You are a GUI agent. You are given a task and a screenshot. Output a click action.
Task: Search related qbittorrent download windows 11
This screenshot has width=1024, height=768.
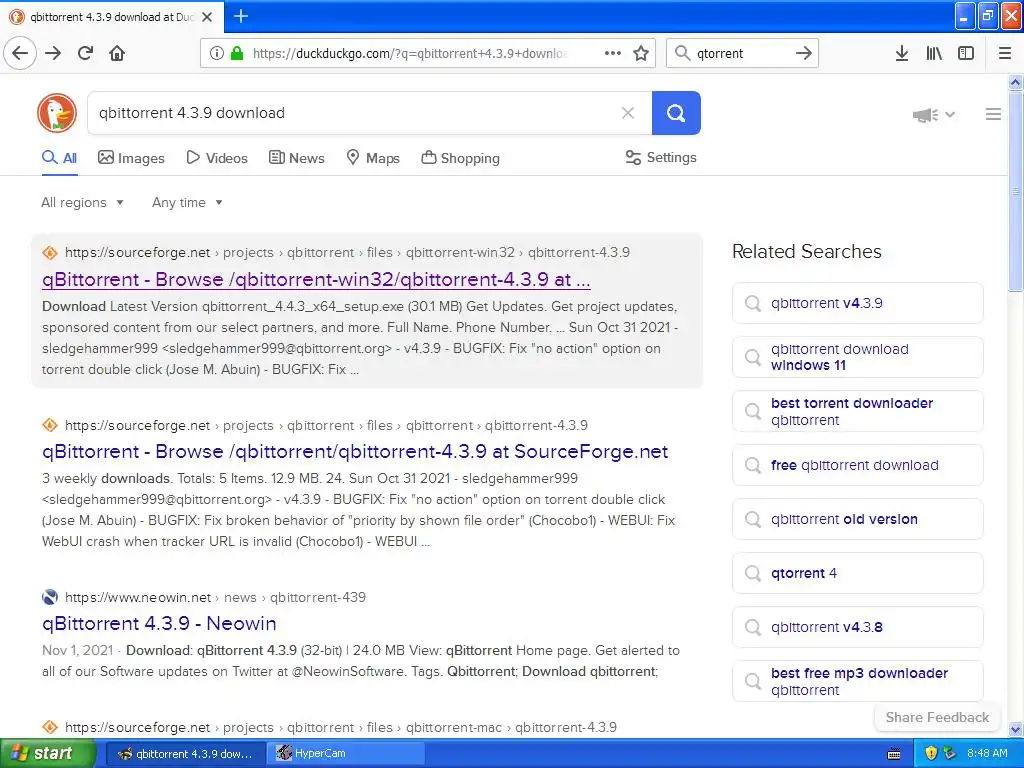tap(857, 357)
